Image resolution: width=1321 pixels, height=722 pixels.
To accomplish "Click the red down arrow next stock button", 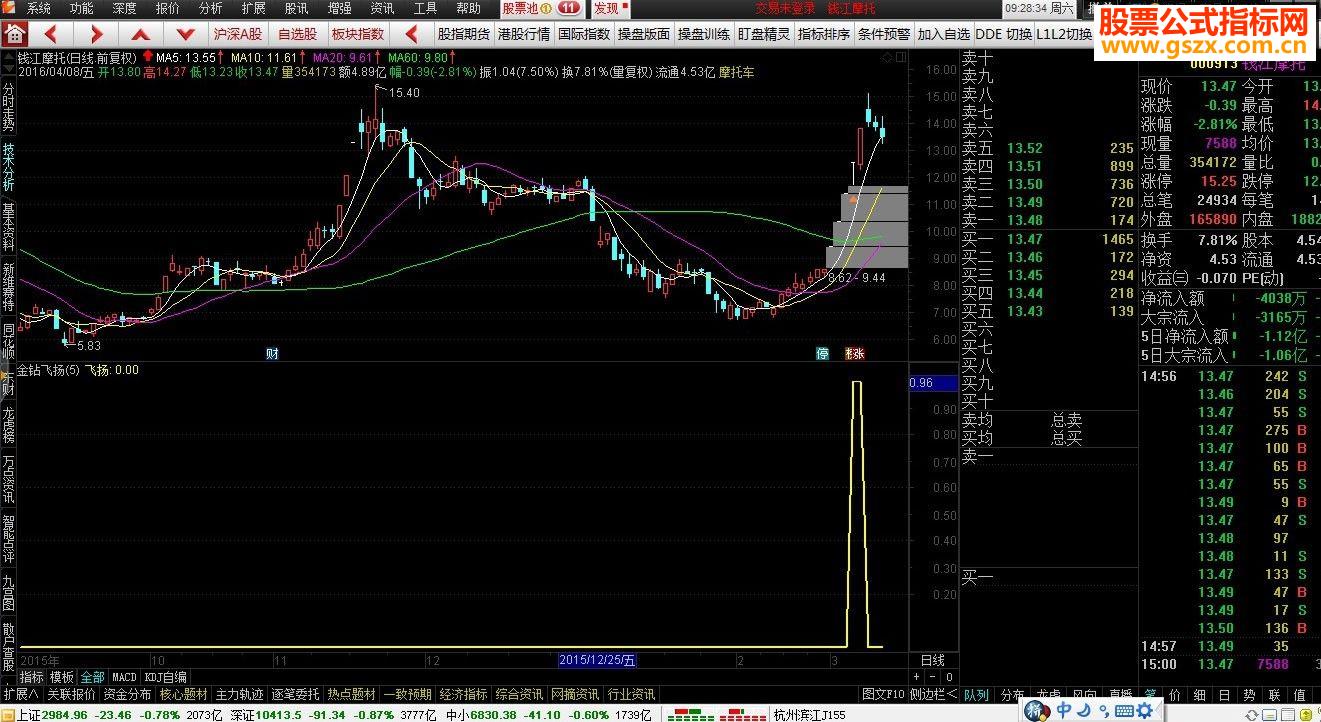I will (x=185, y=34).
